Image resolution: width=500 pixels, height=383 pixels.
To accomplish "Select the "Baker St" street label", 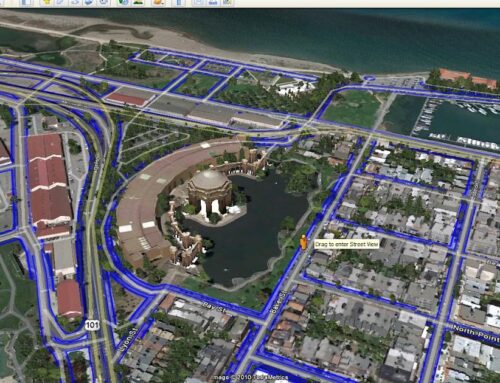I will point(279,301).
